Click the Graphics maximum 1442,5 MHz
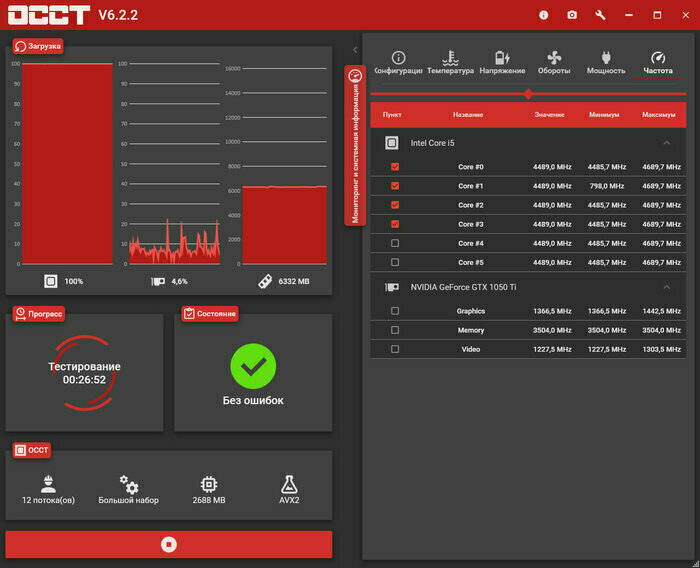Screen dimensions: 700x568 [x=662, y=311]
